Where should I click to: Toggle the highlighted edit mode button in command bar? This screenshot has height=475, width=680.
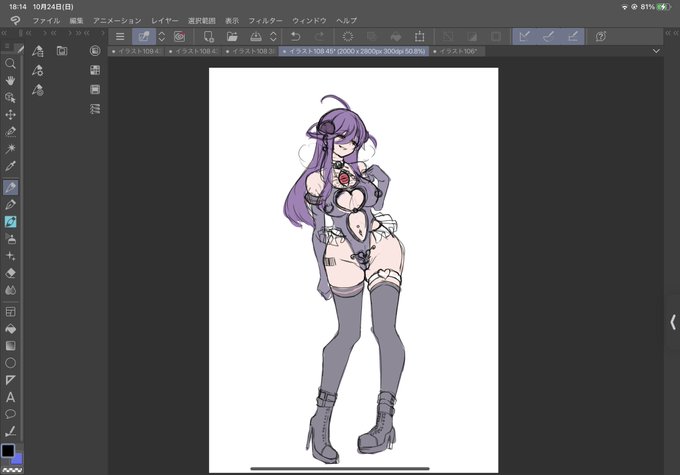(x=144, y=36)
